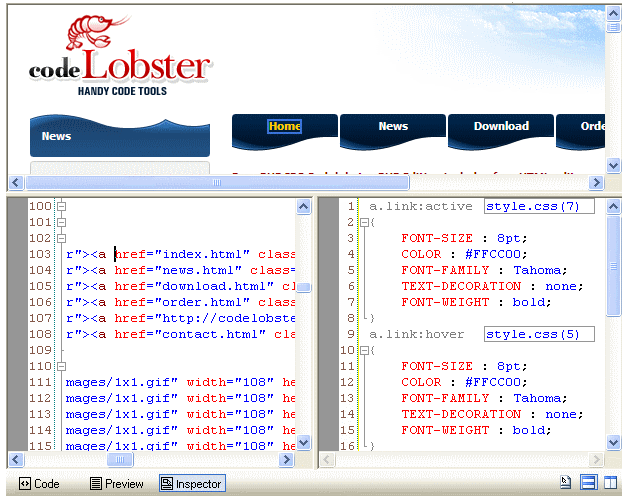
Task: Click CSS pane scroll-up arrow
Action: click(x=613, y=206)
